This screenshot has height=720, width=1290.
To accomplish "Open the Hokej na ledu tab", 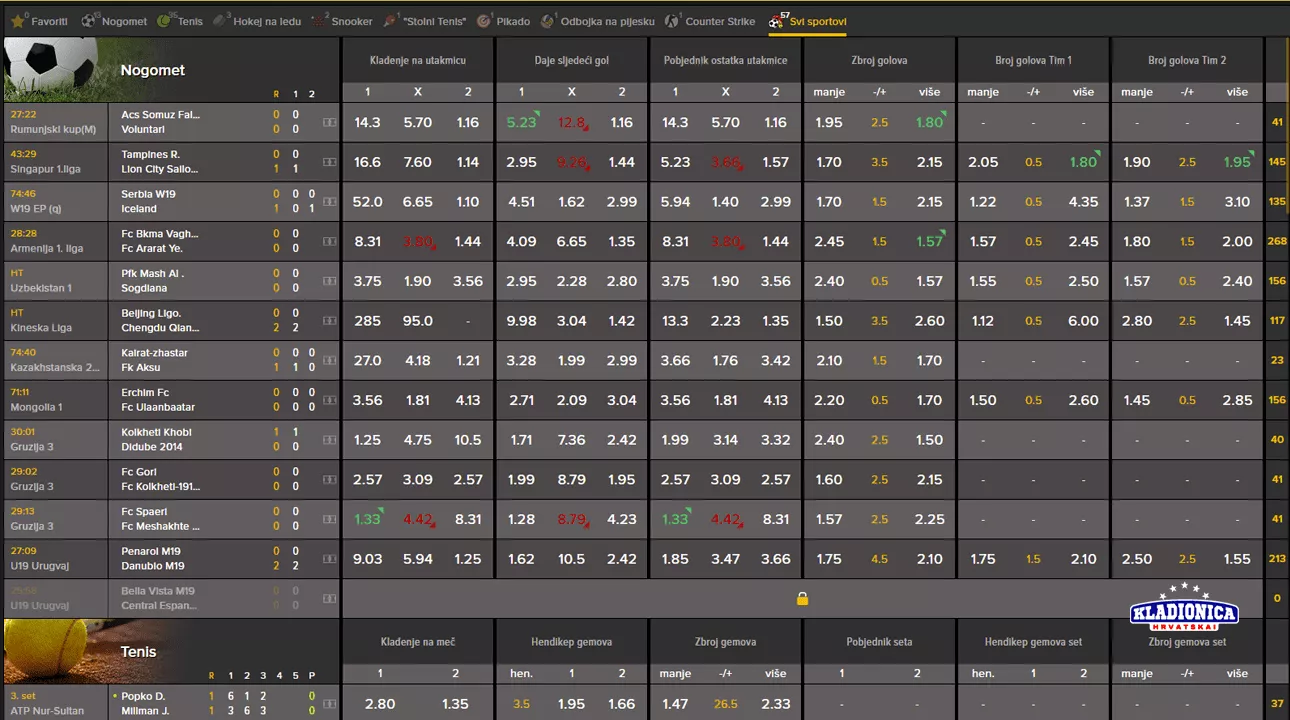I will tap(258, 21).
